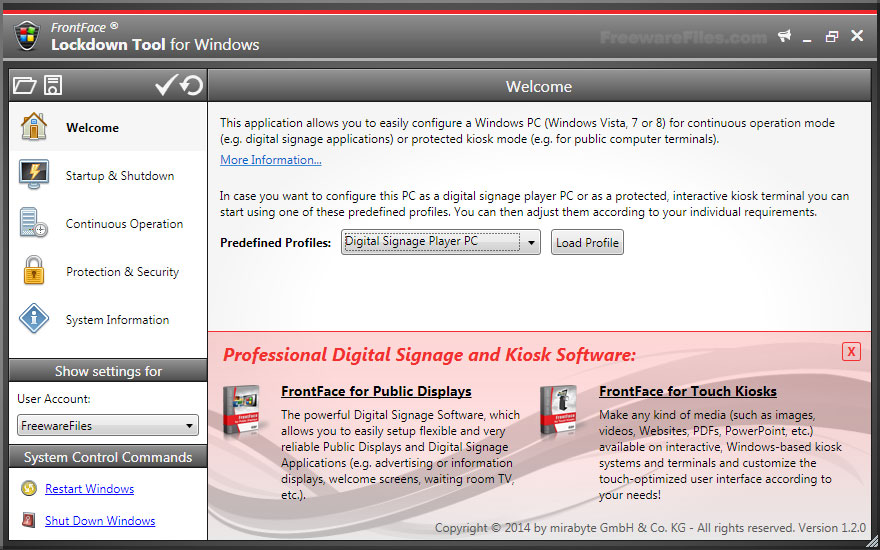880x550 pixels.
Task: Revert changes with the undo arrow icon
Action: click(191, 85)
